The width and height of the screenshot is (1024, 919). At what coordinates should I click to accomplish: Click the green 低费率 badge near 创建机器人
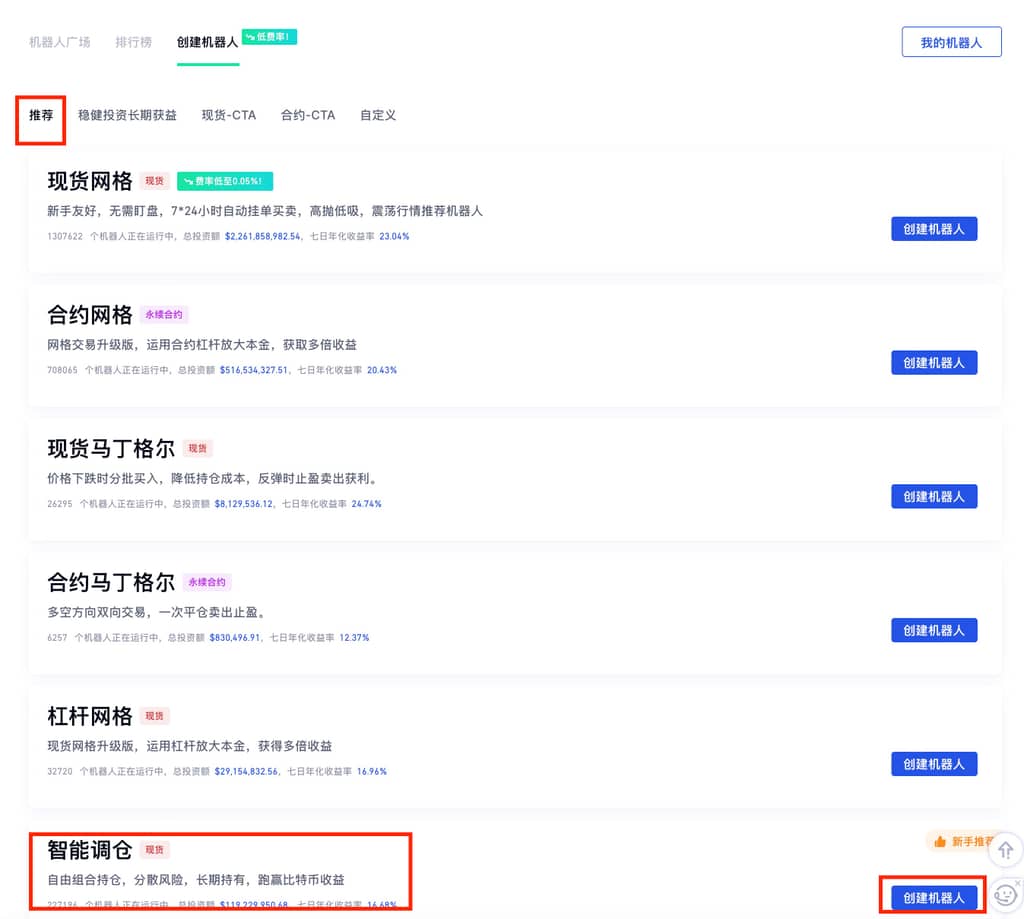[269, 37]
